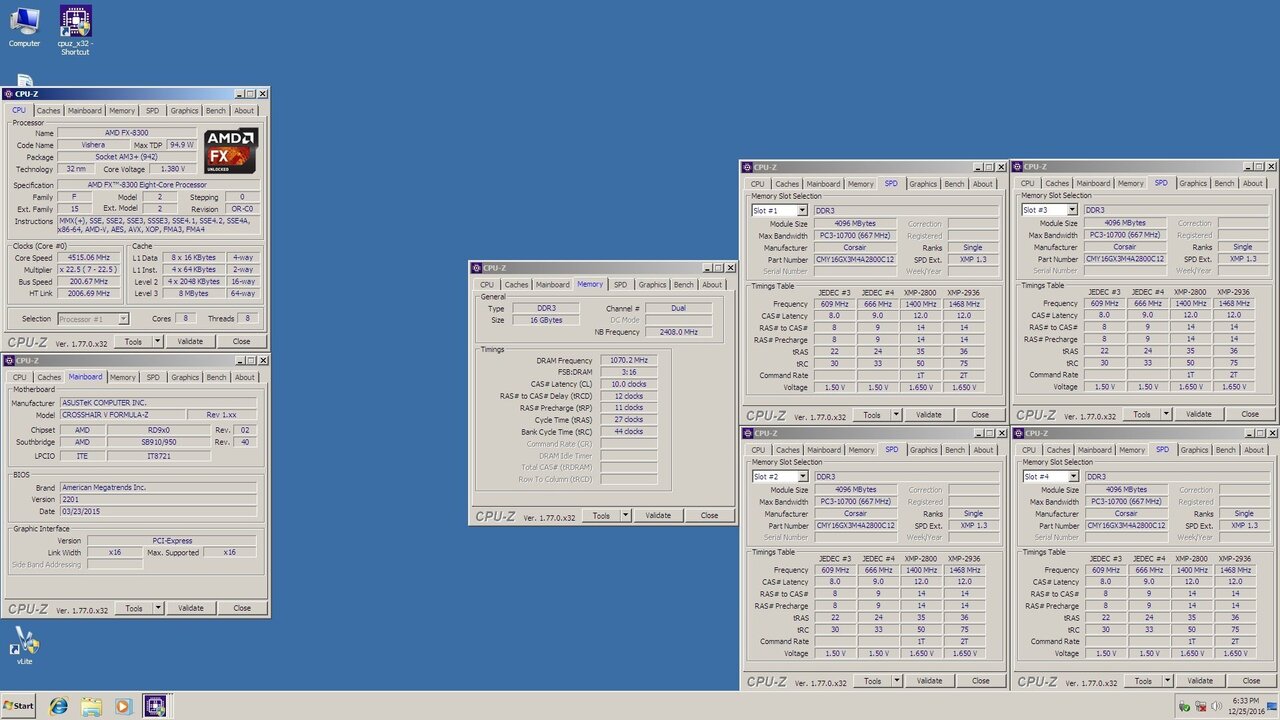The height and width of the screenshot is (720, 1280).
Task: Expand the Slot #3 memory slot dropdown
Action: point(1072,211)
